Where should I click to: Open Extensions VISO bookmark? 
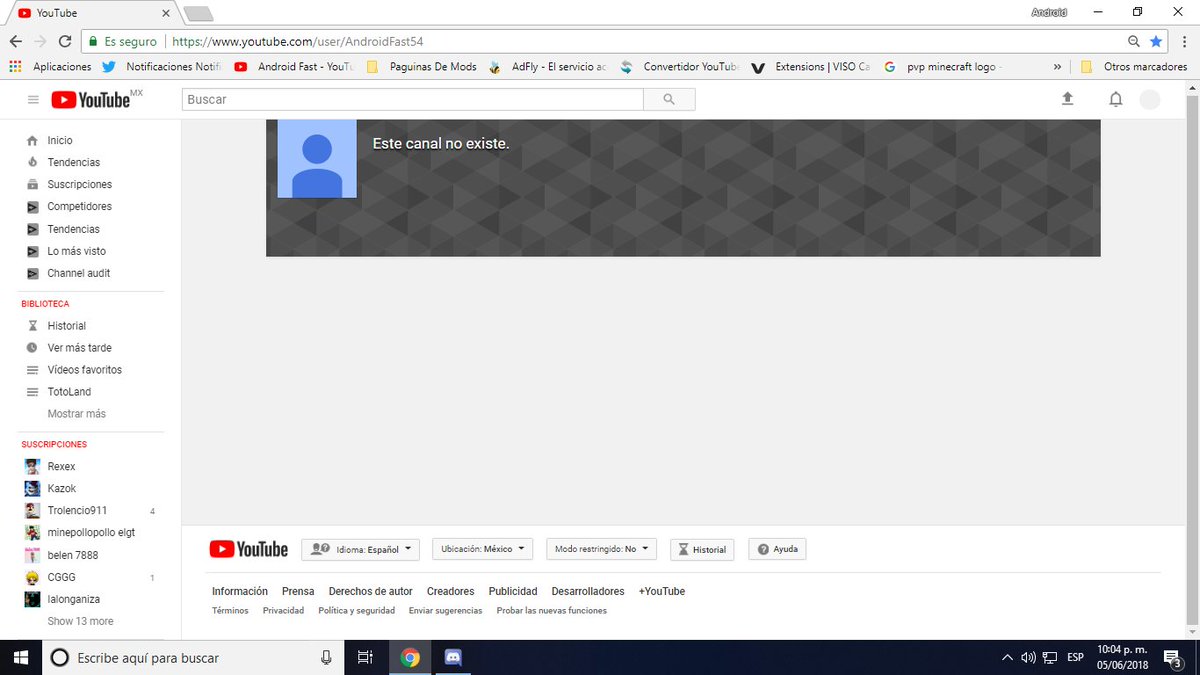812,67
